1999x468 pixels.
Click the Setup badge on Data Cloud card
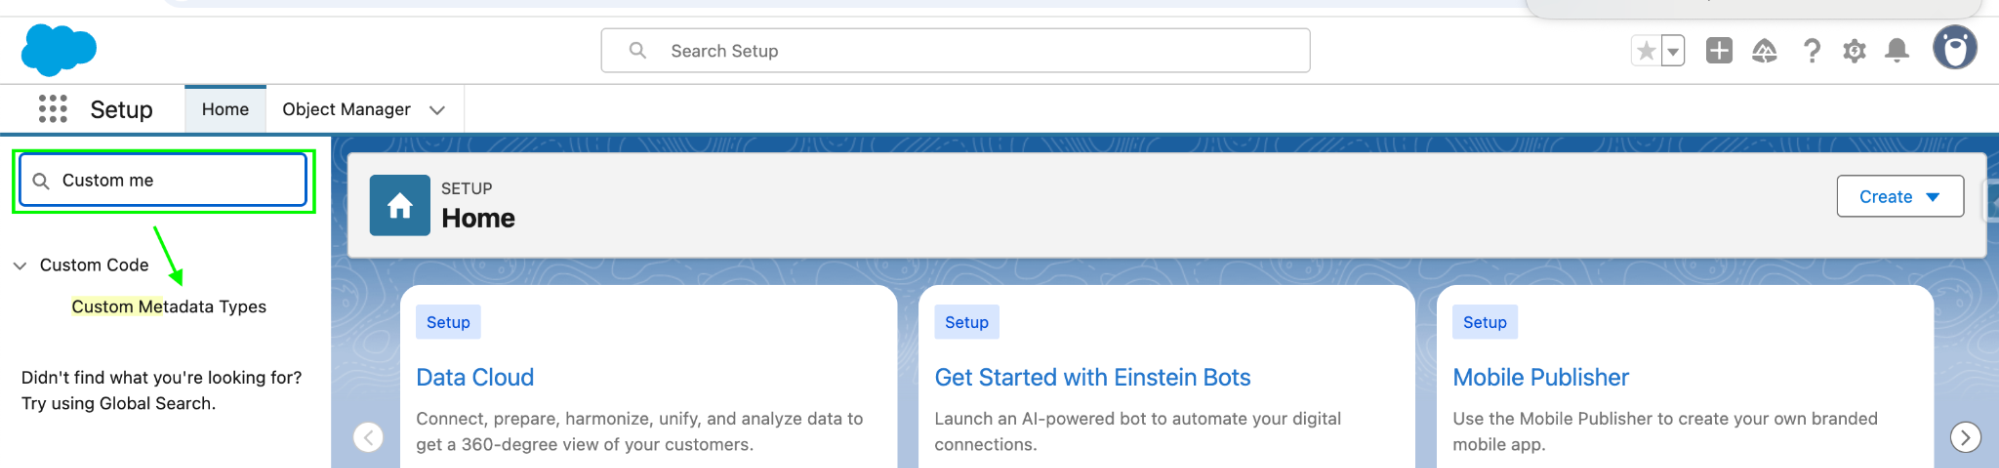coord(448,322)
